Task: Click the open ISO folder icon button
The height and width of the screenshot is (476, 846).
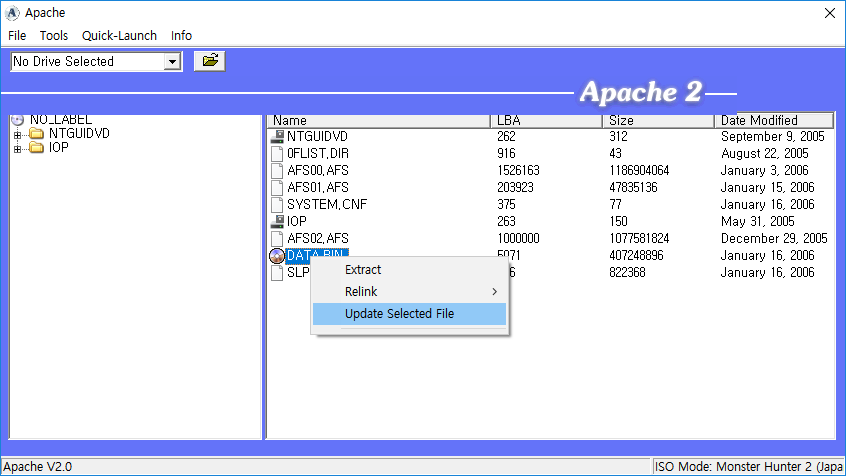Action: click(209, 61)
